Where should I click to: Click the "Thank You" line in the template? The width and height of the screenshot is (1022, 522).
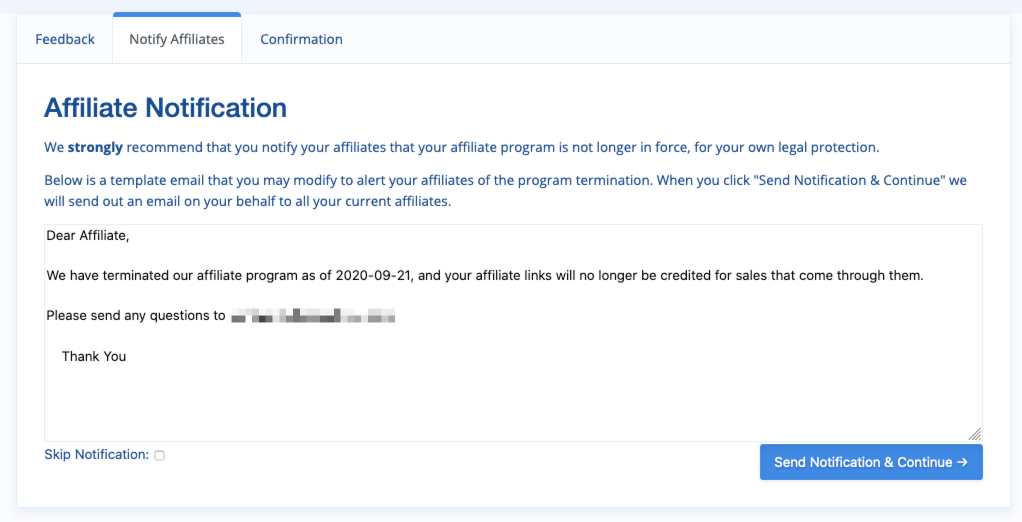tap(94, 356)
